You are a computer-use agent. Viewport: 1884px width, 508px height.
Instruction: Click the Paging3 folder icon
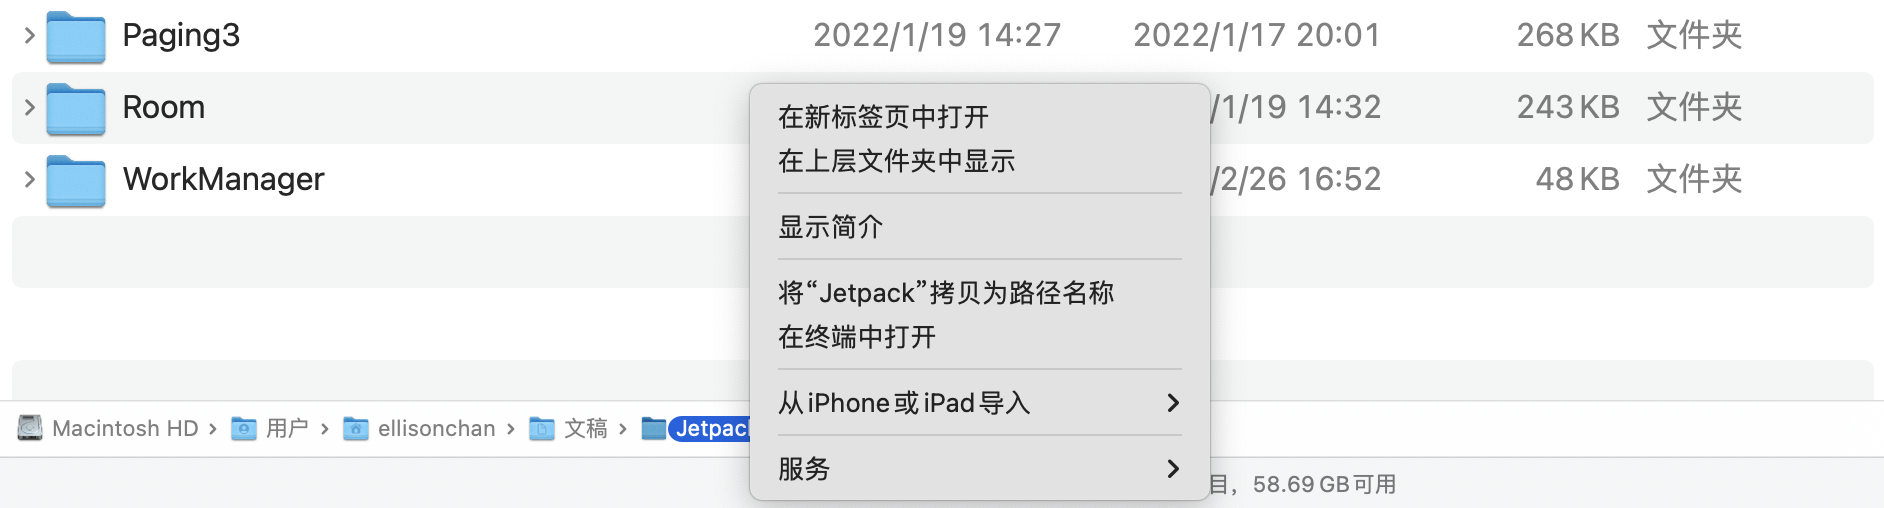[76, 37]
